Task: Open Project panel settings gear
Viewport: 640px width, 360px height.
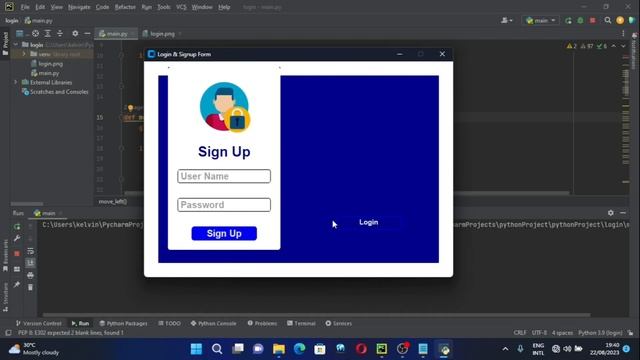Action: click(75, 33)
